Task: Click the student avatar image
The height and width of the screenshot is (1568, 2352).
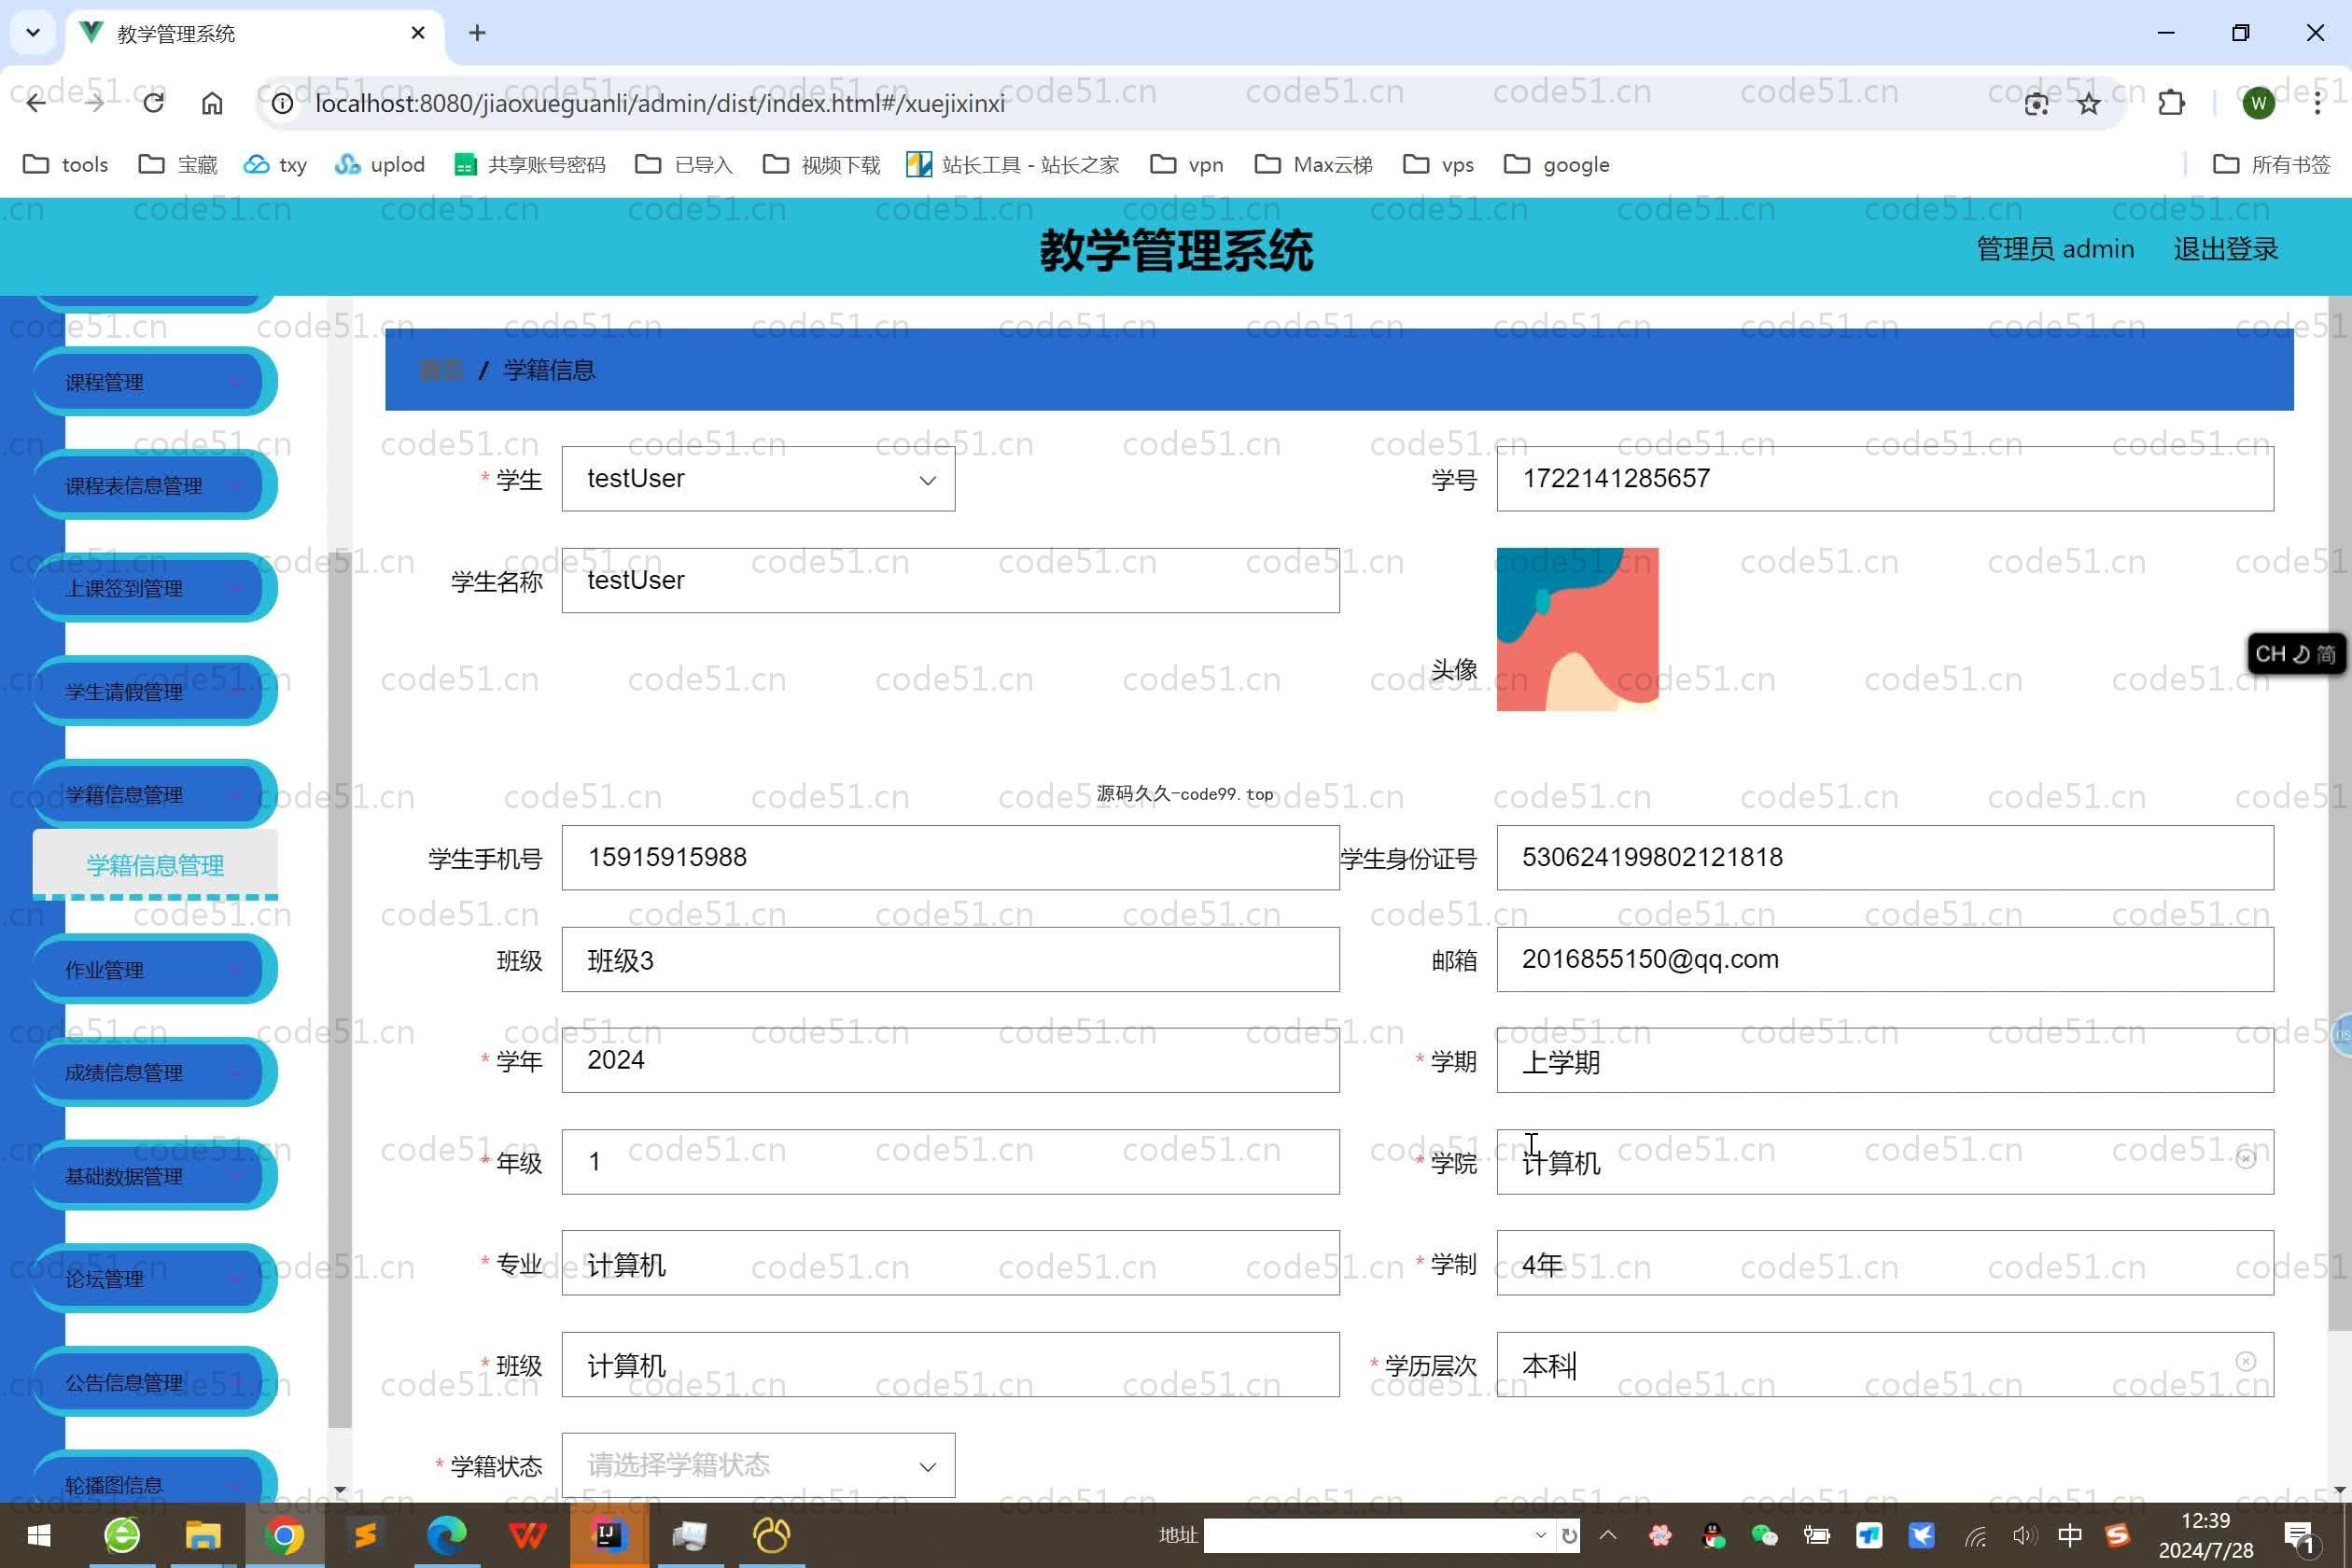Action: click(x=1577, y=629)
